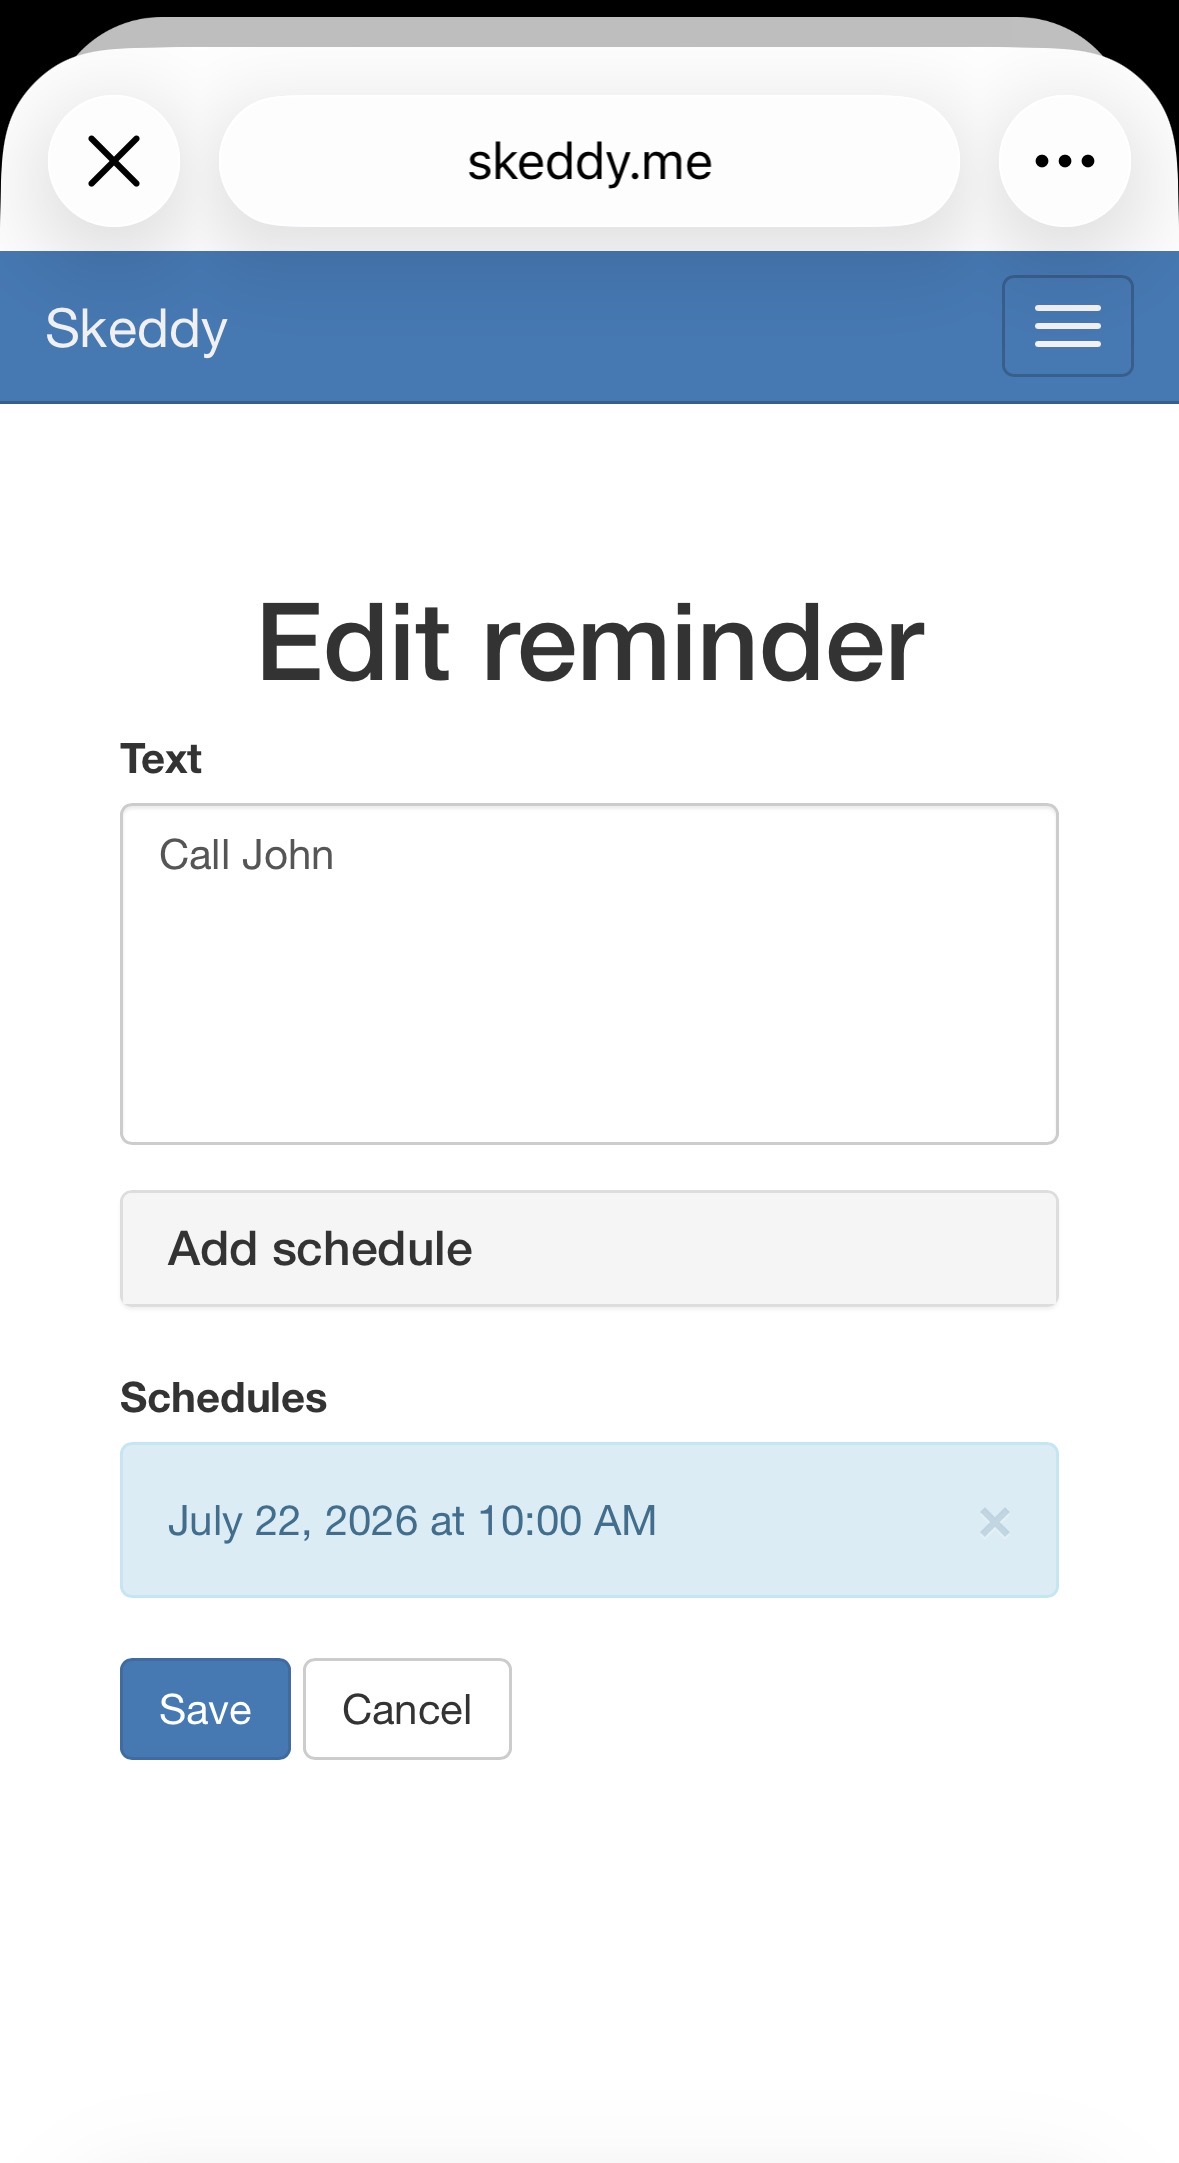
Task: Tap the "10:00 AM" time in schedule
Action: [x=567, y=1521]
